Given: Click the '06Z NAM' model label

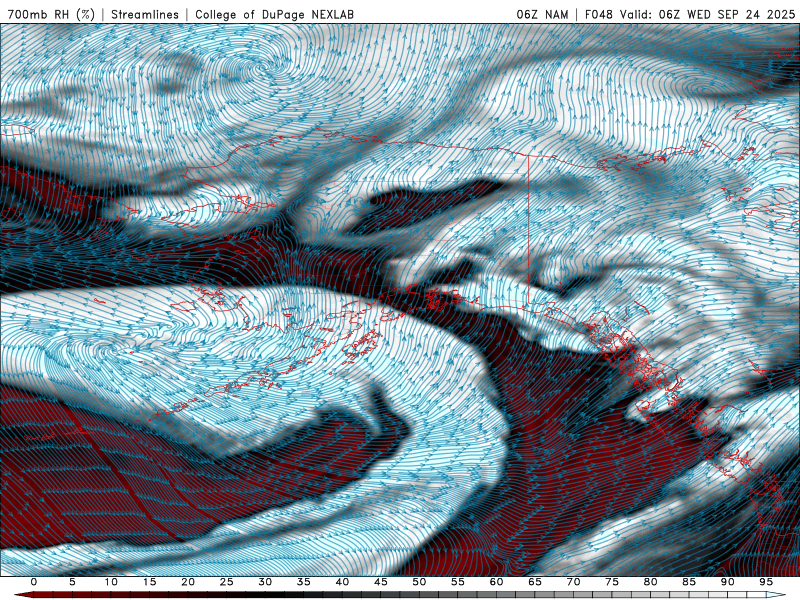Looking at the screenshot, I should 542,14.
